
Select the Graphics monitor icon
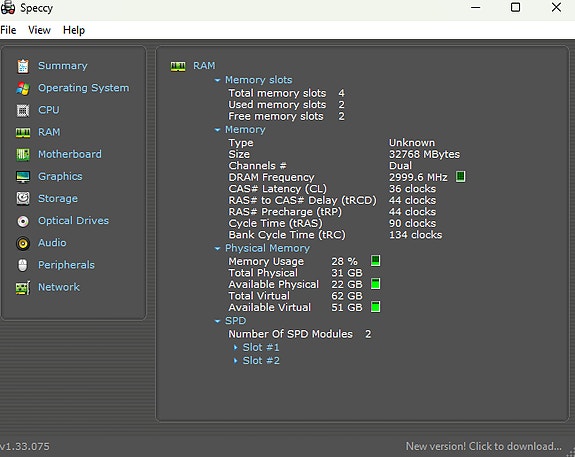click(x=23, y=176)
